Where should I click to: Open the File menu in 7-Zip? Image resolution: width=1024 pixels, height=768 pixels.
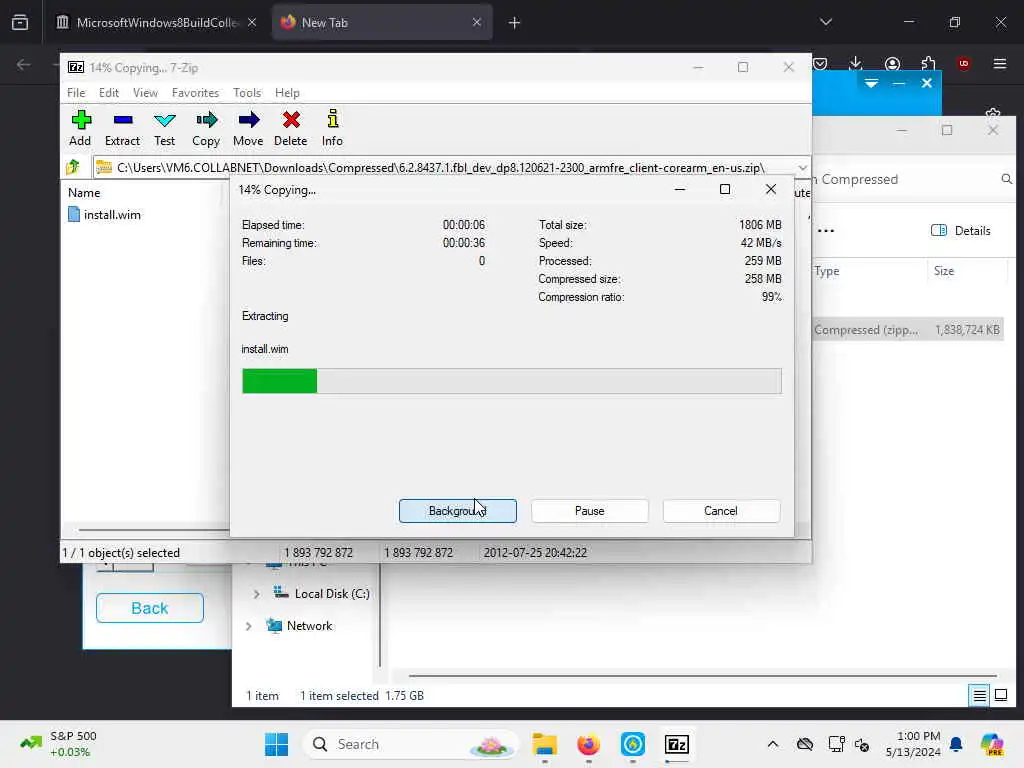76,93
